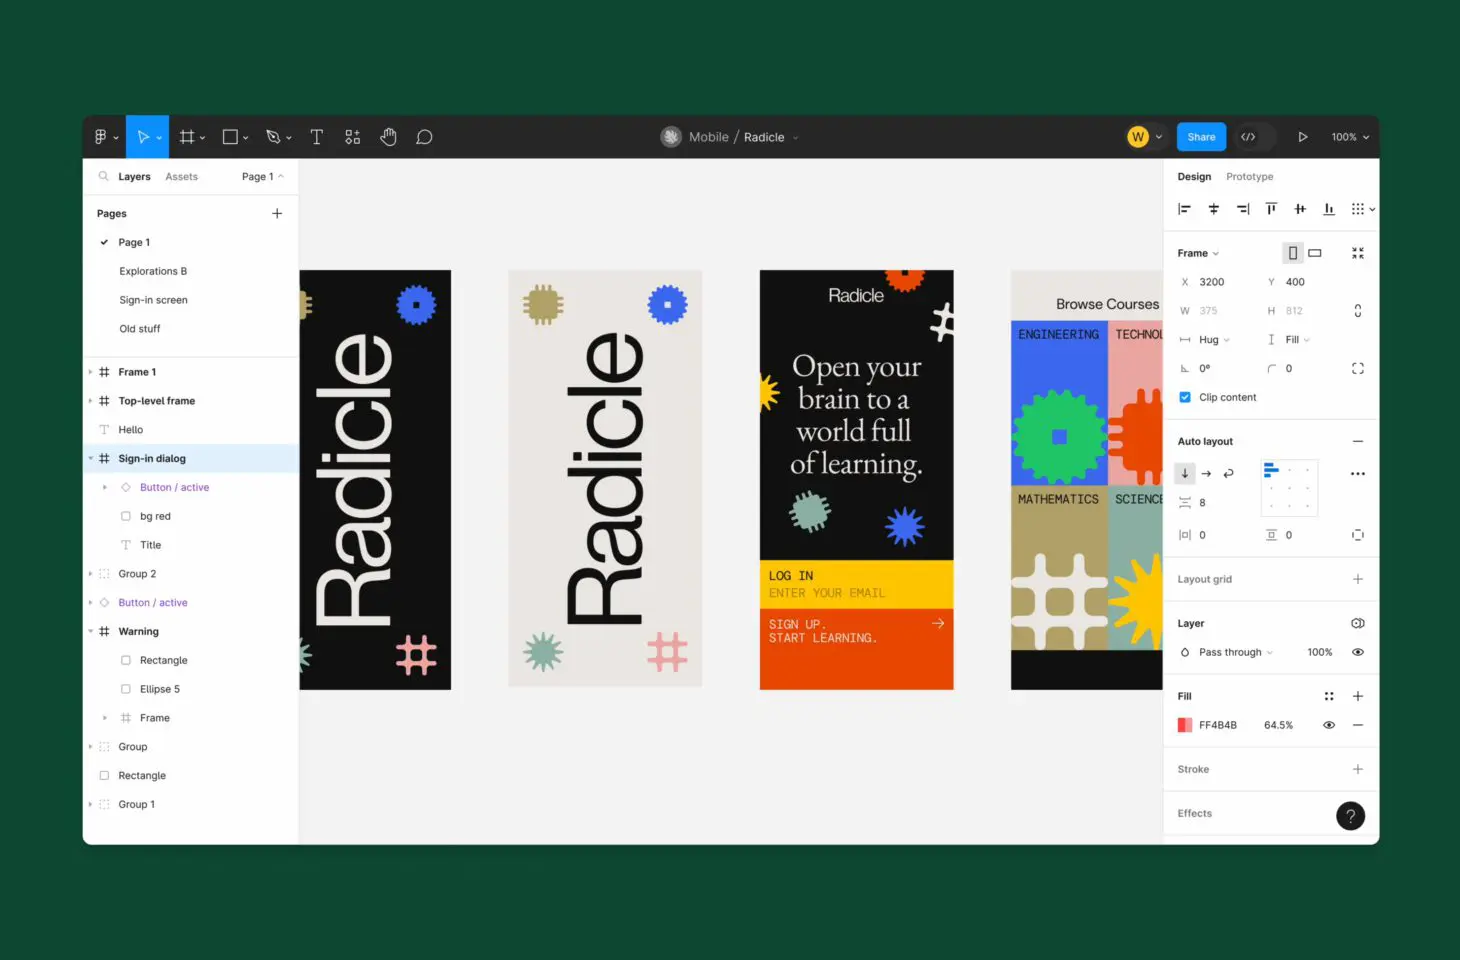Viewport: 1460px width, 960px height.
Task: Switch to the Prototype tab
Action: [x=1249, y=177]
